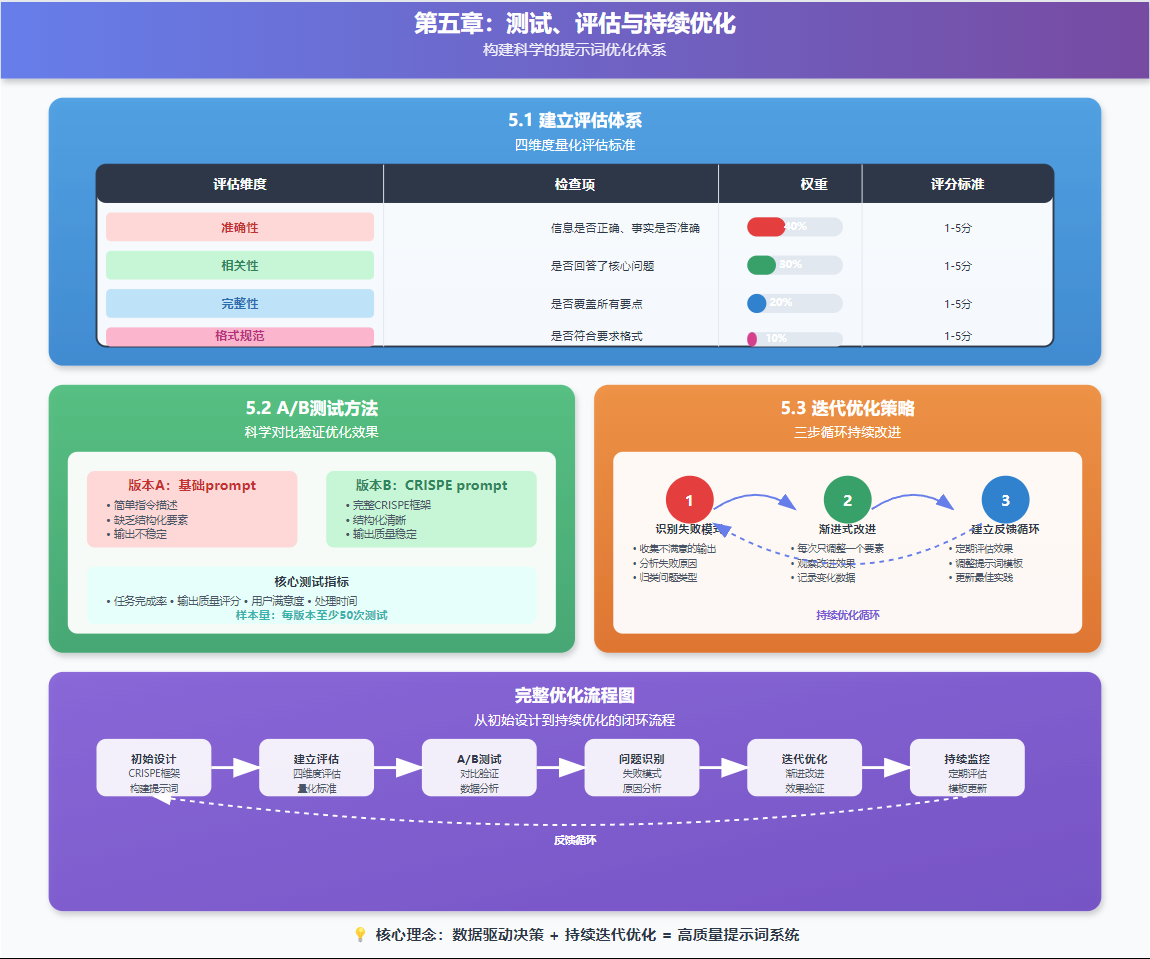1150x959 pixels.
Task: Select the 格式规范 dimension tag
Action: pos(240,336)
